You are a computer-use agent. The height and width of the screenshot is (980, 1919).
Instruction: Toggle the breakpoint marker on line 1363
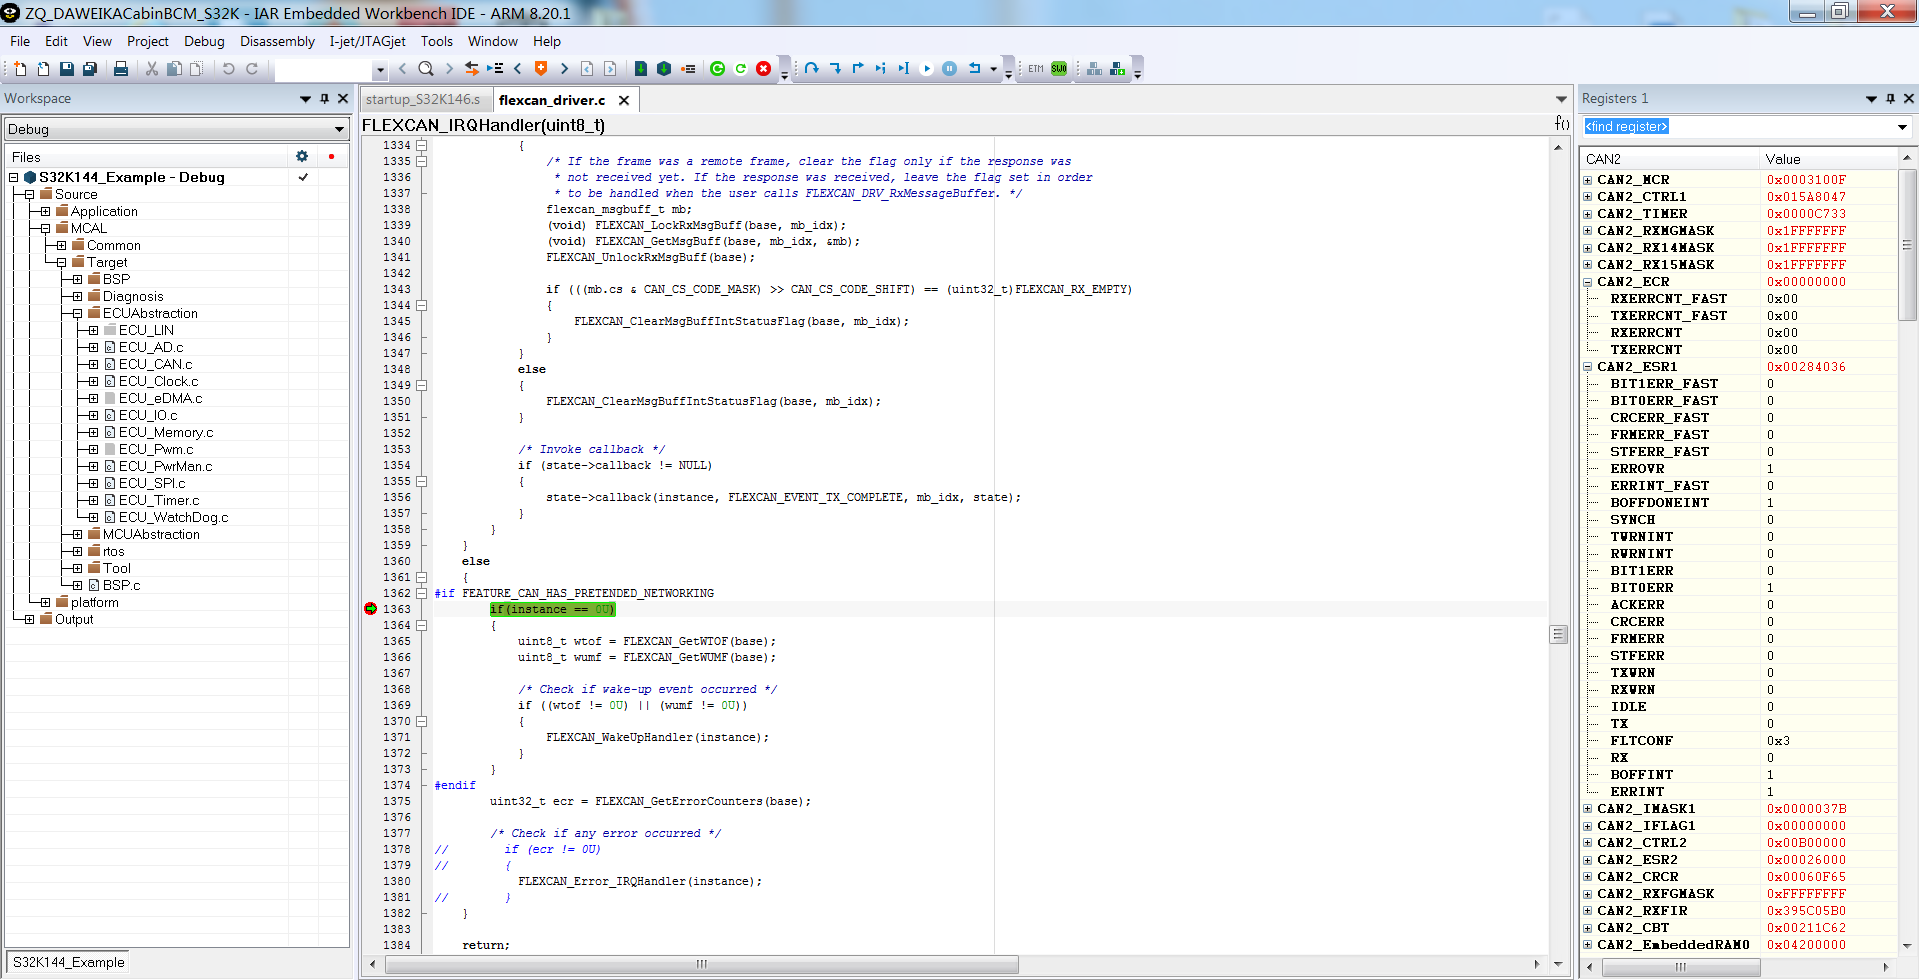[x=369, y=609]
